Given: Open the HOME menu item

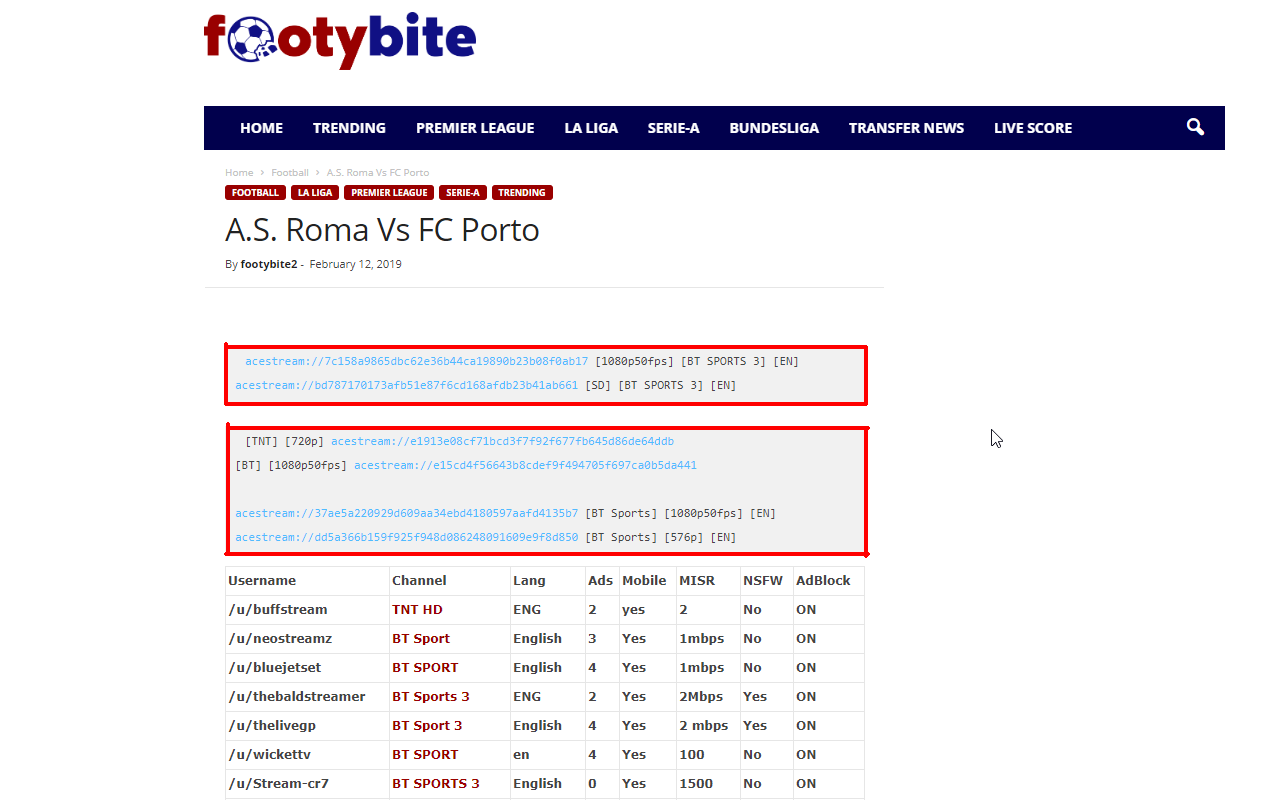Looking at the screenshot, I should 261,127.
